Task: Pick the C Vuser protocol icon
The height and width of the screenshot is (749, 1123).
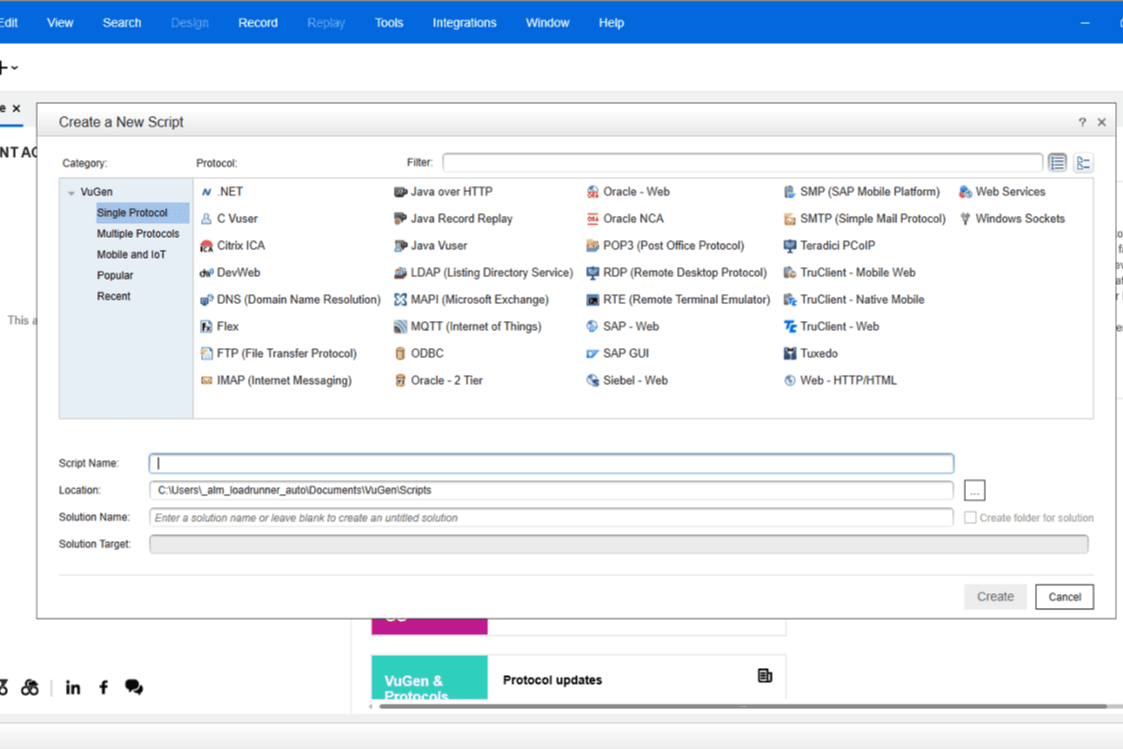Action: point(206,219)
